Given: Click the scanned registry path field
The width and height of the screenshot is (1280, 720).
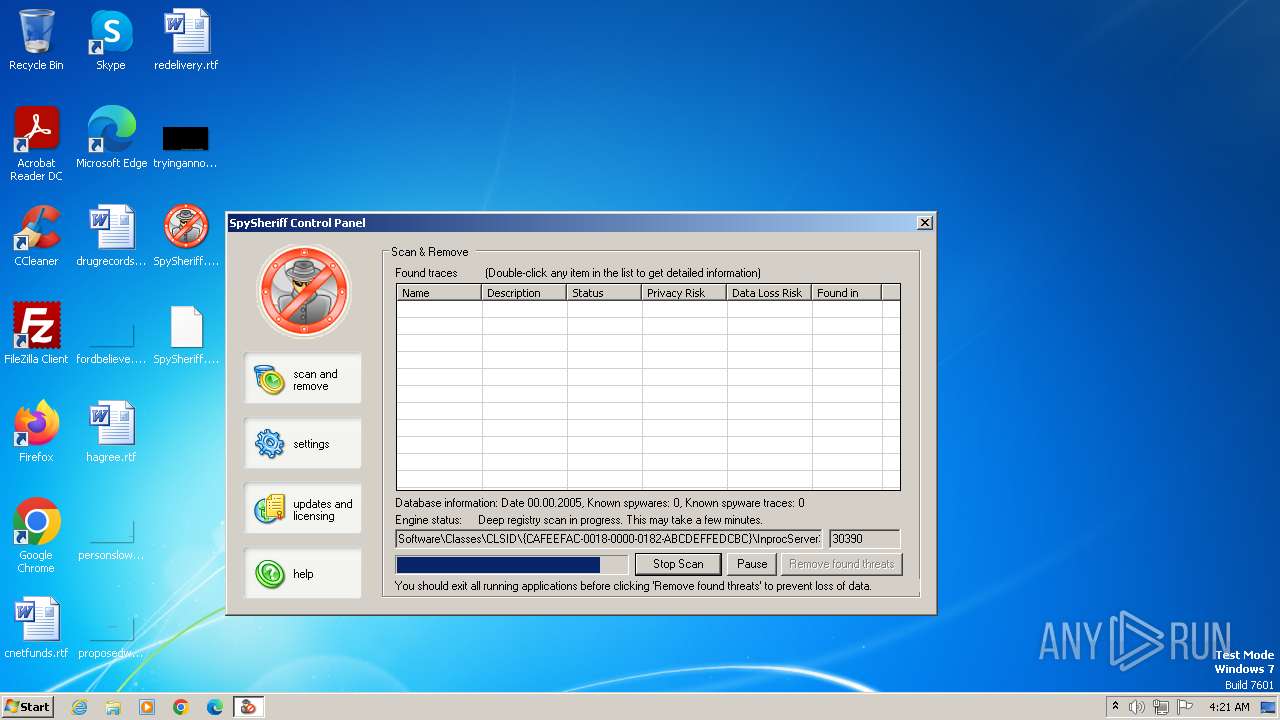Looking at the screenshot, I should coord(609,539).
